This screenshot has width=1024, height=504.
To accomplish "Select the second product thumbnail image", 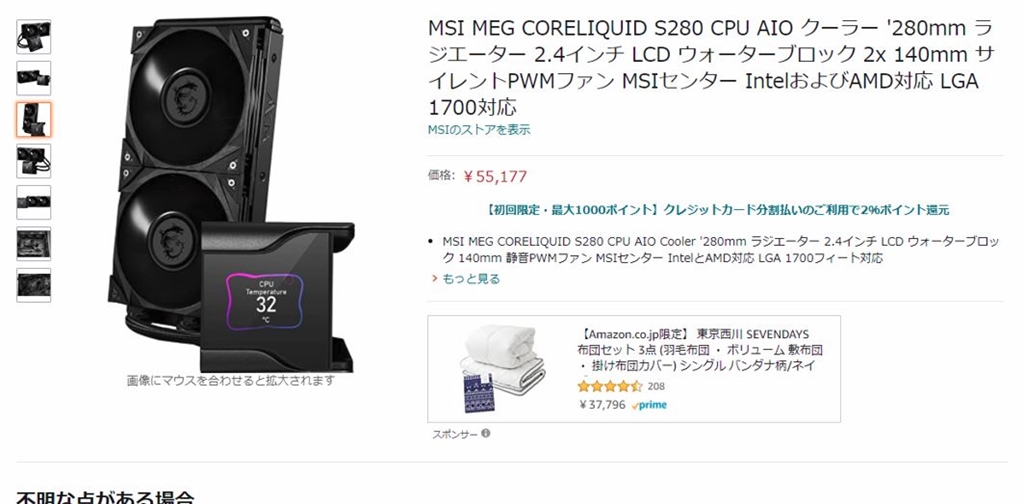I will click(33, 78).
